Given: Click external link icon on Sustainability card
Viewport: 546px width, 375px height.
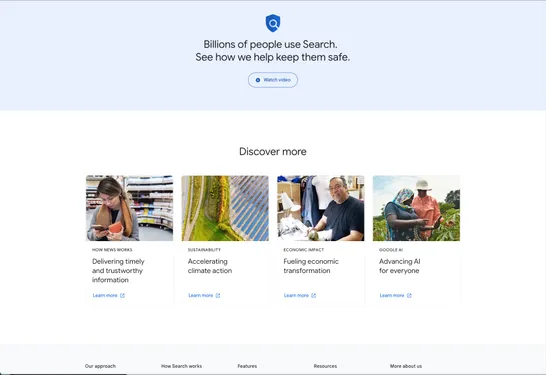Looking at the screenshot, I should (218, 295).
